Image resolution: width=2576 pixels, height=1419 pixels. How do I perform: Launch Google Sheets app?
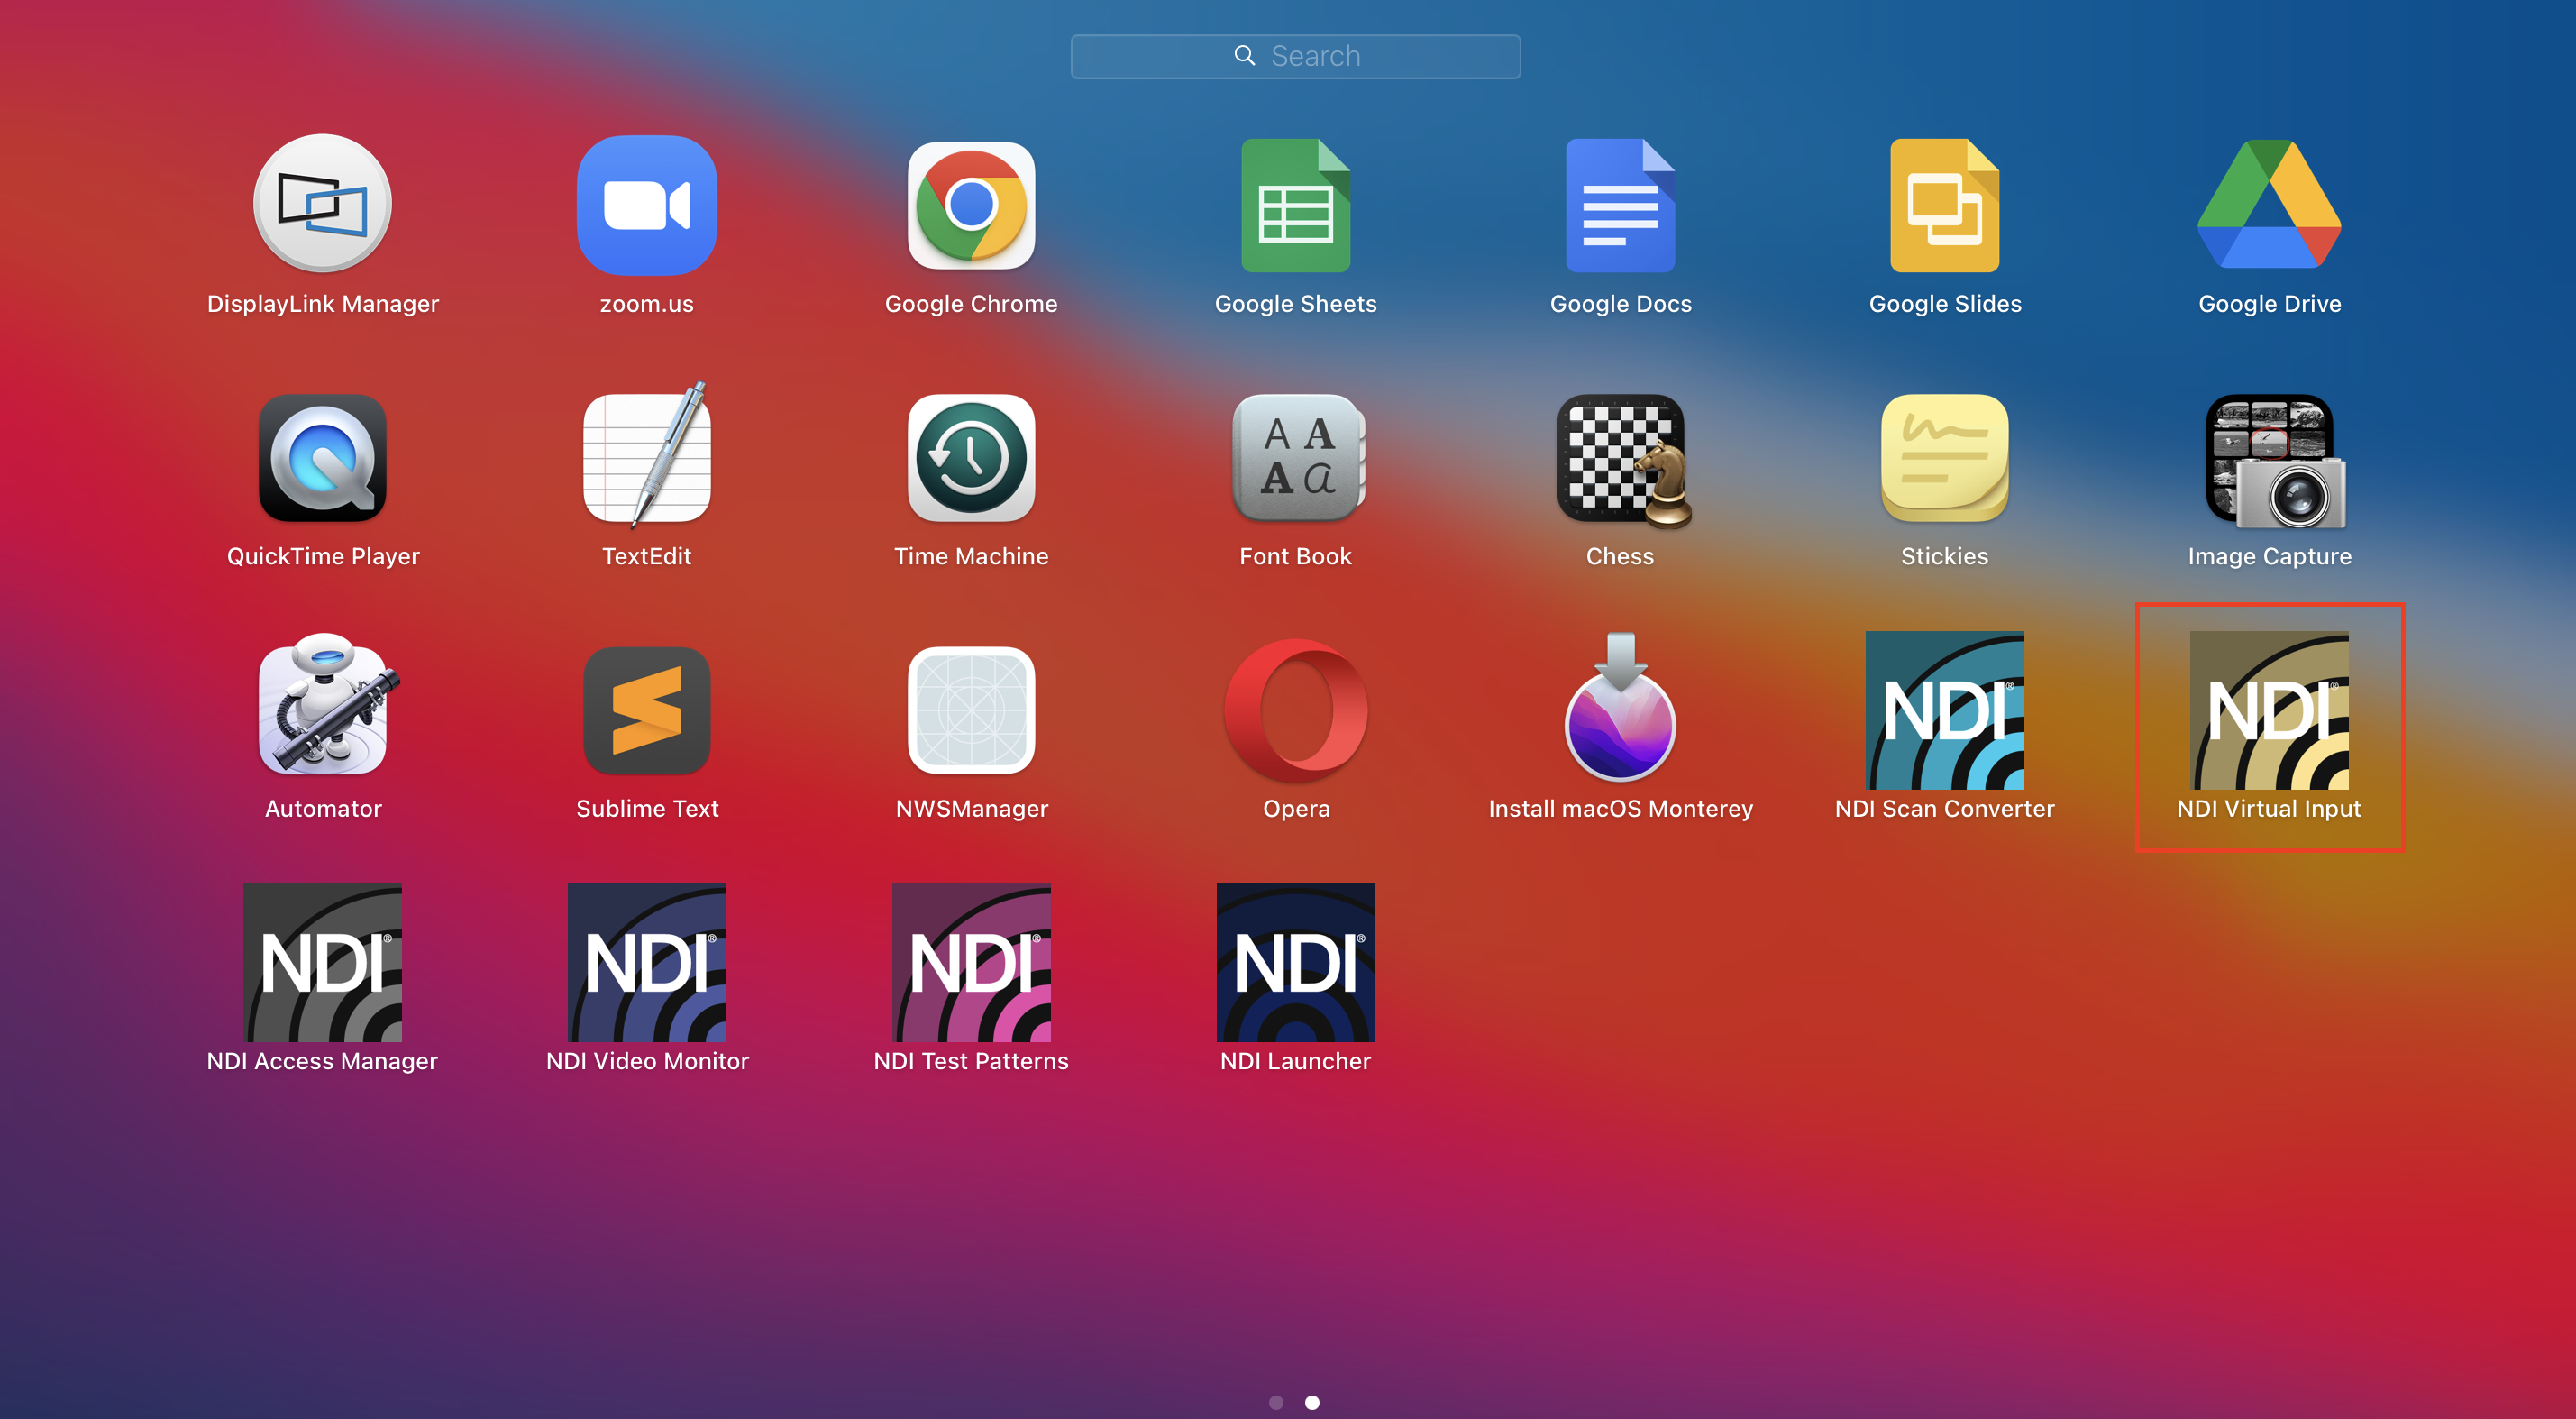coord(1296,205)
